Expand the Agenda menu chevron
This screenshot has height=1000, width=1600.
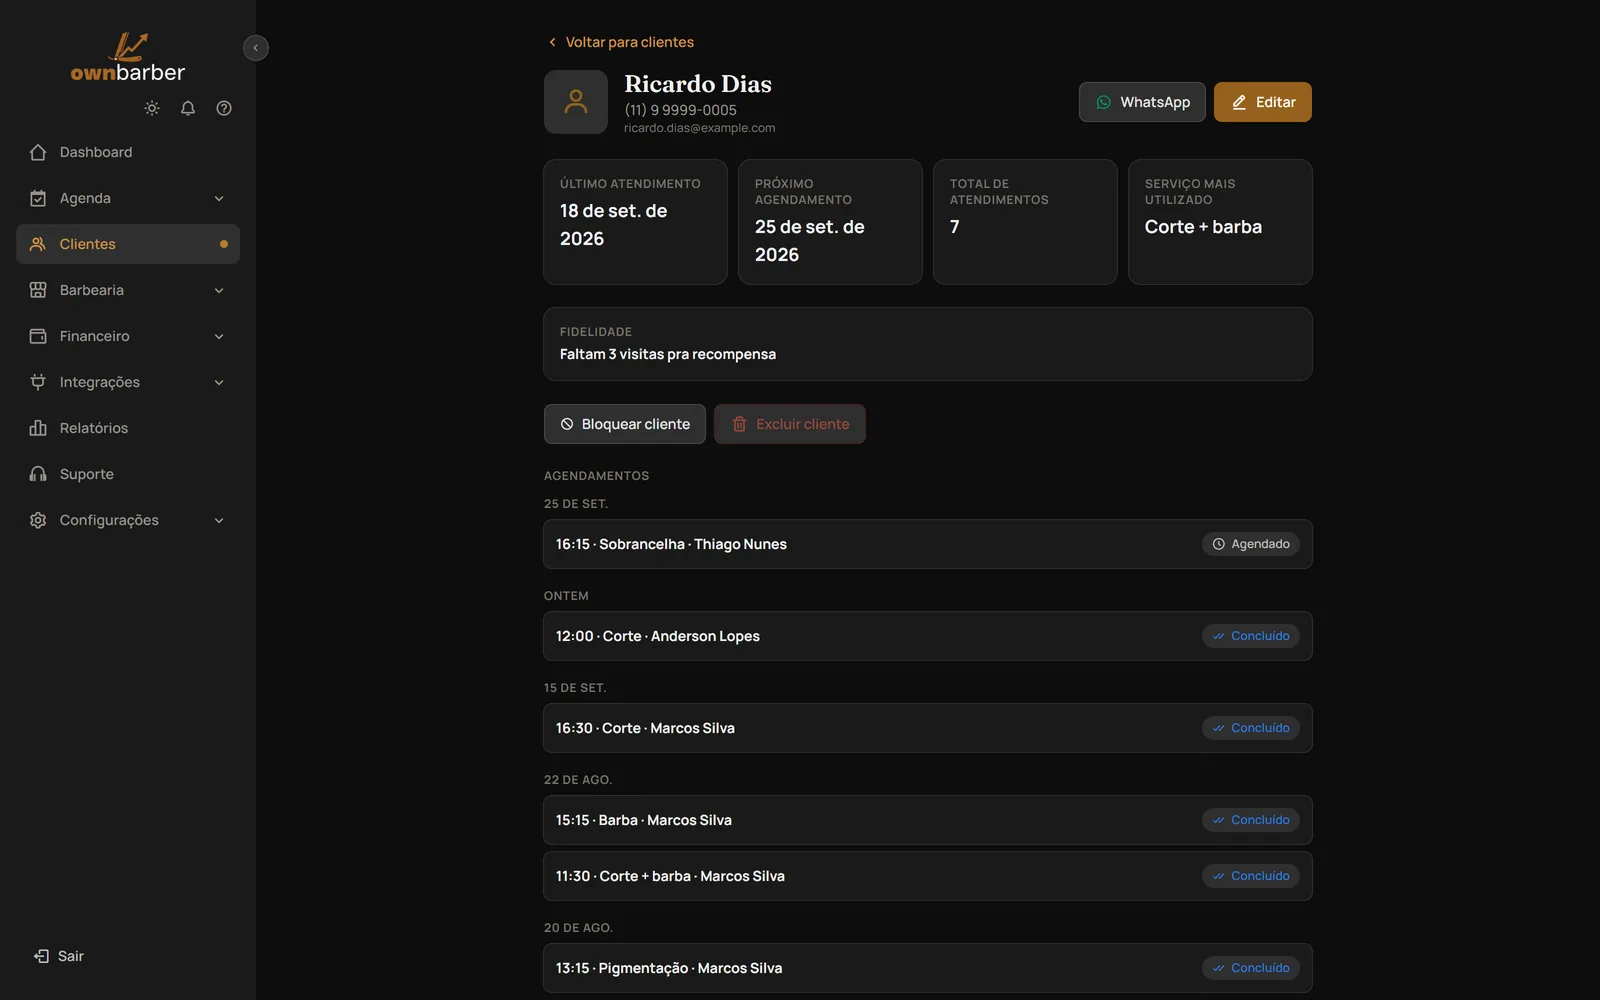tap(219, 198)
